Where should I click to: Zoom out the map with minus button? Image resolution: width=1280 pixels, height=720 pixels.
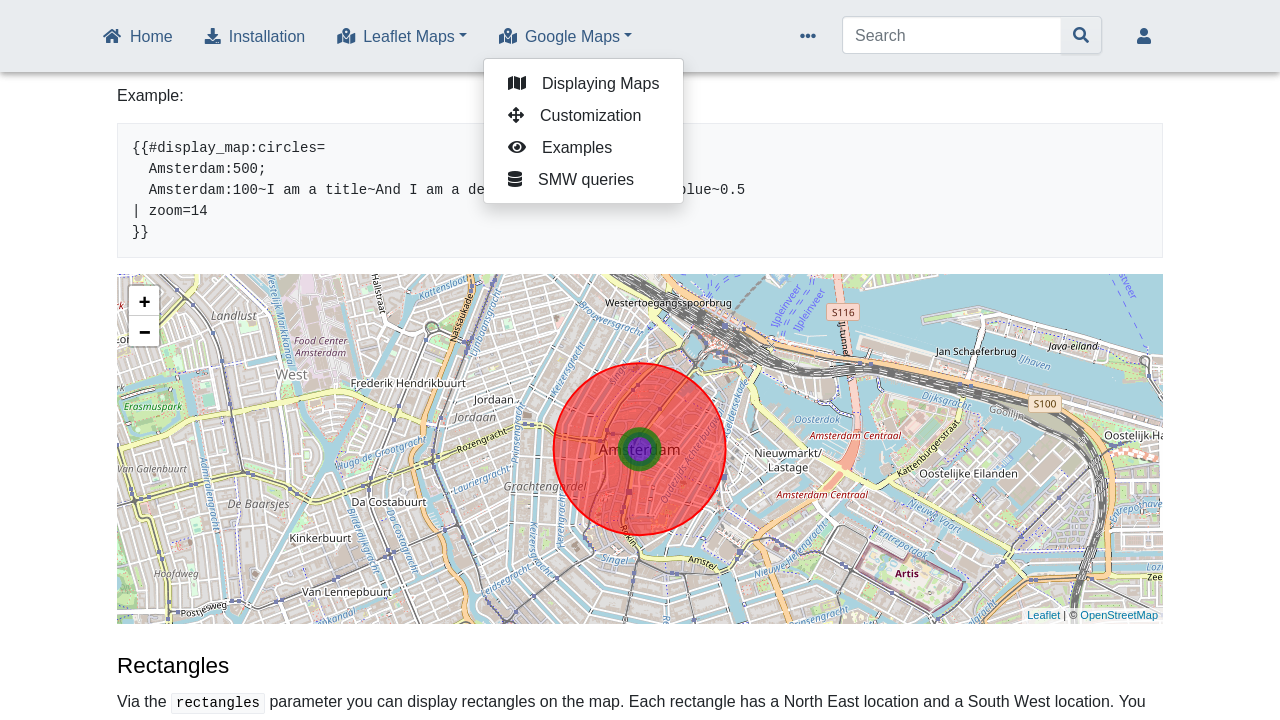click(144, 332)
